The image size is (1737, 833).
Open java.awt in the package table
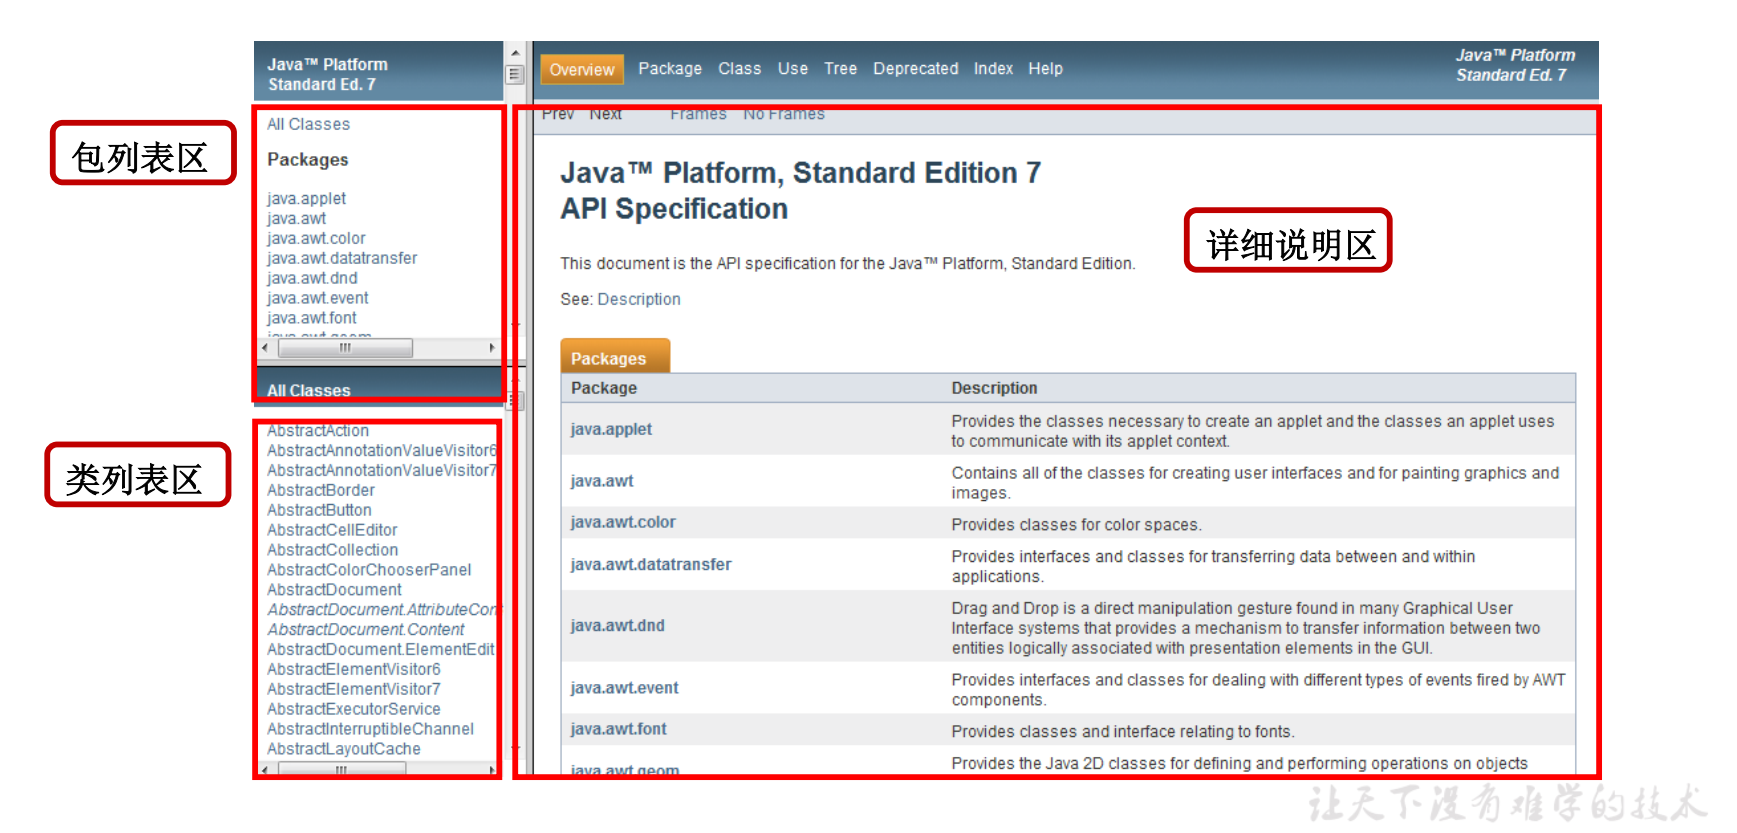click(x=602, y=481)
